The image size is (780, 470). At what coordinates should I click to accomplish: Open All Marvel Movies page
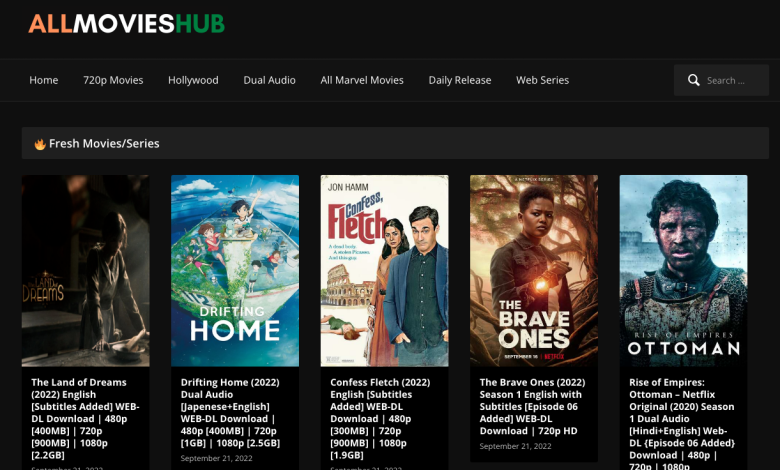pos(362,80)
